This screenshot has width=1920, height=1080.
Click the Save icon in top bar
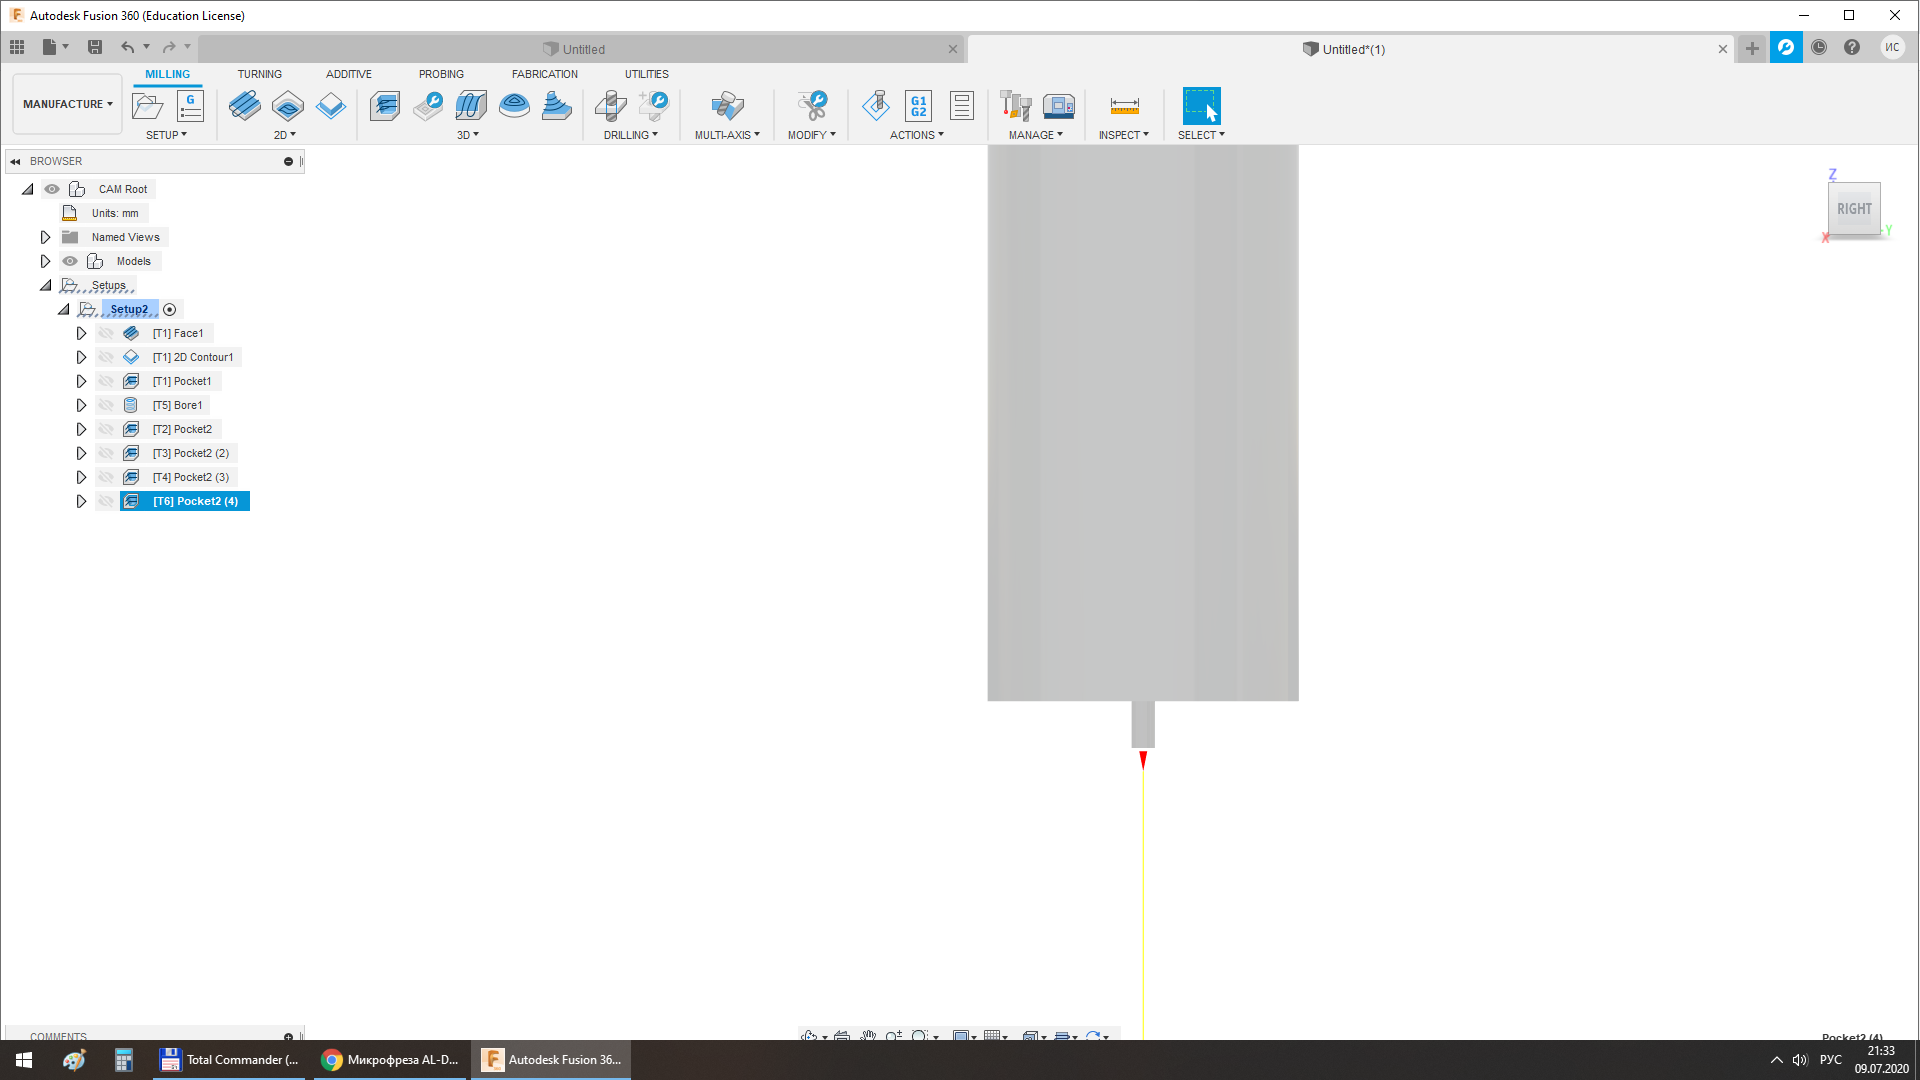point(95,47)
